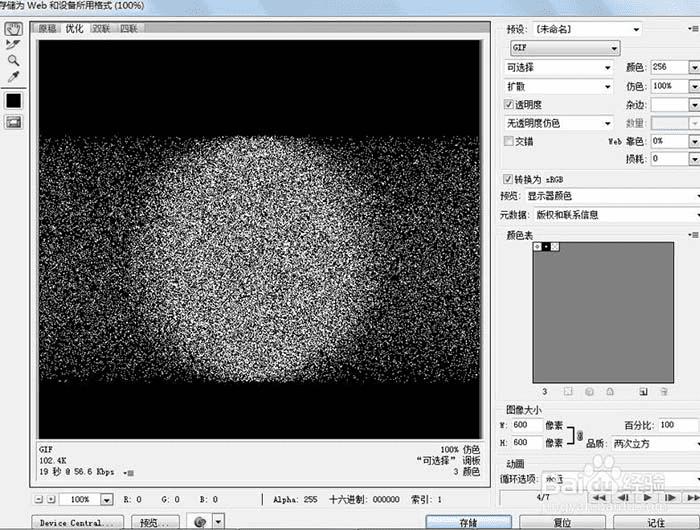Open the 无透明度仿色 dropdown

[559, 123]
